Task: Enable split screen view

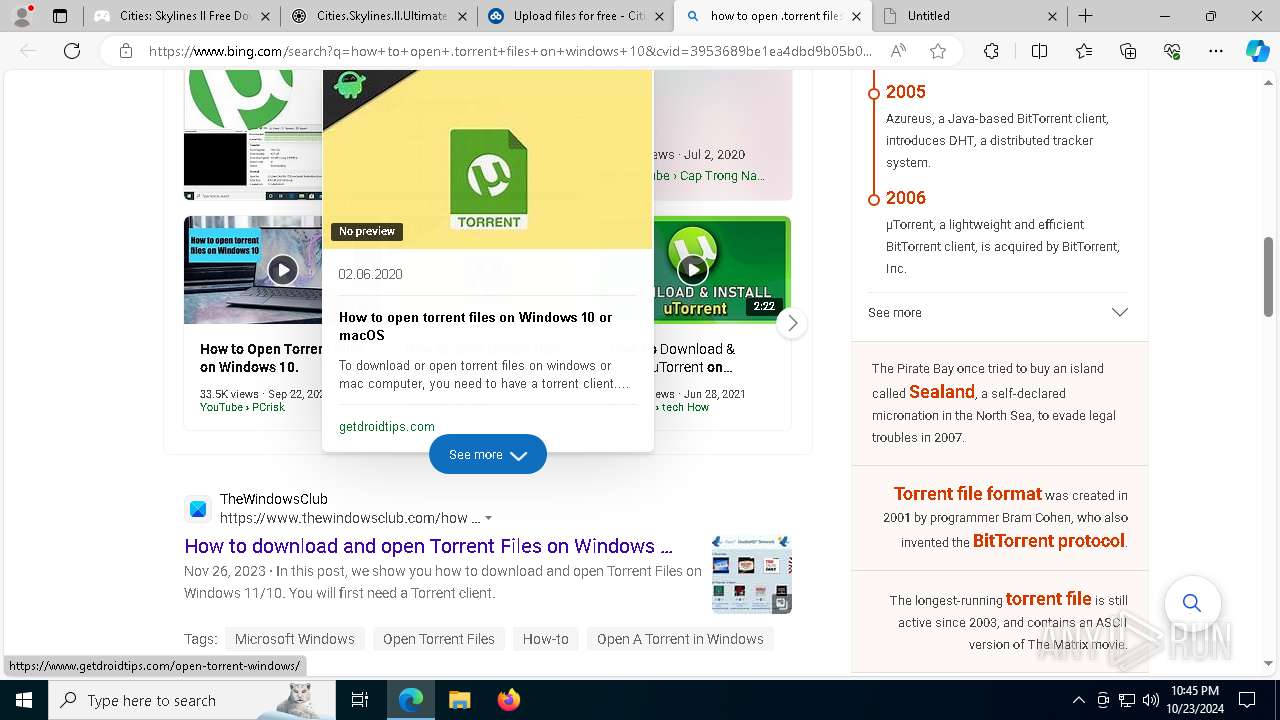Action: coord(1039,51)
